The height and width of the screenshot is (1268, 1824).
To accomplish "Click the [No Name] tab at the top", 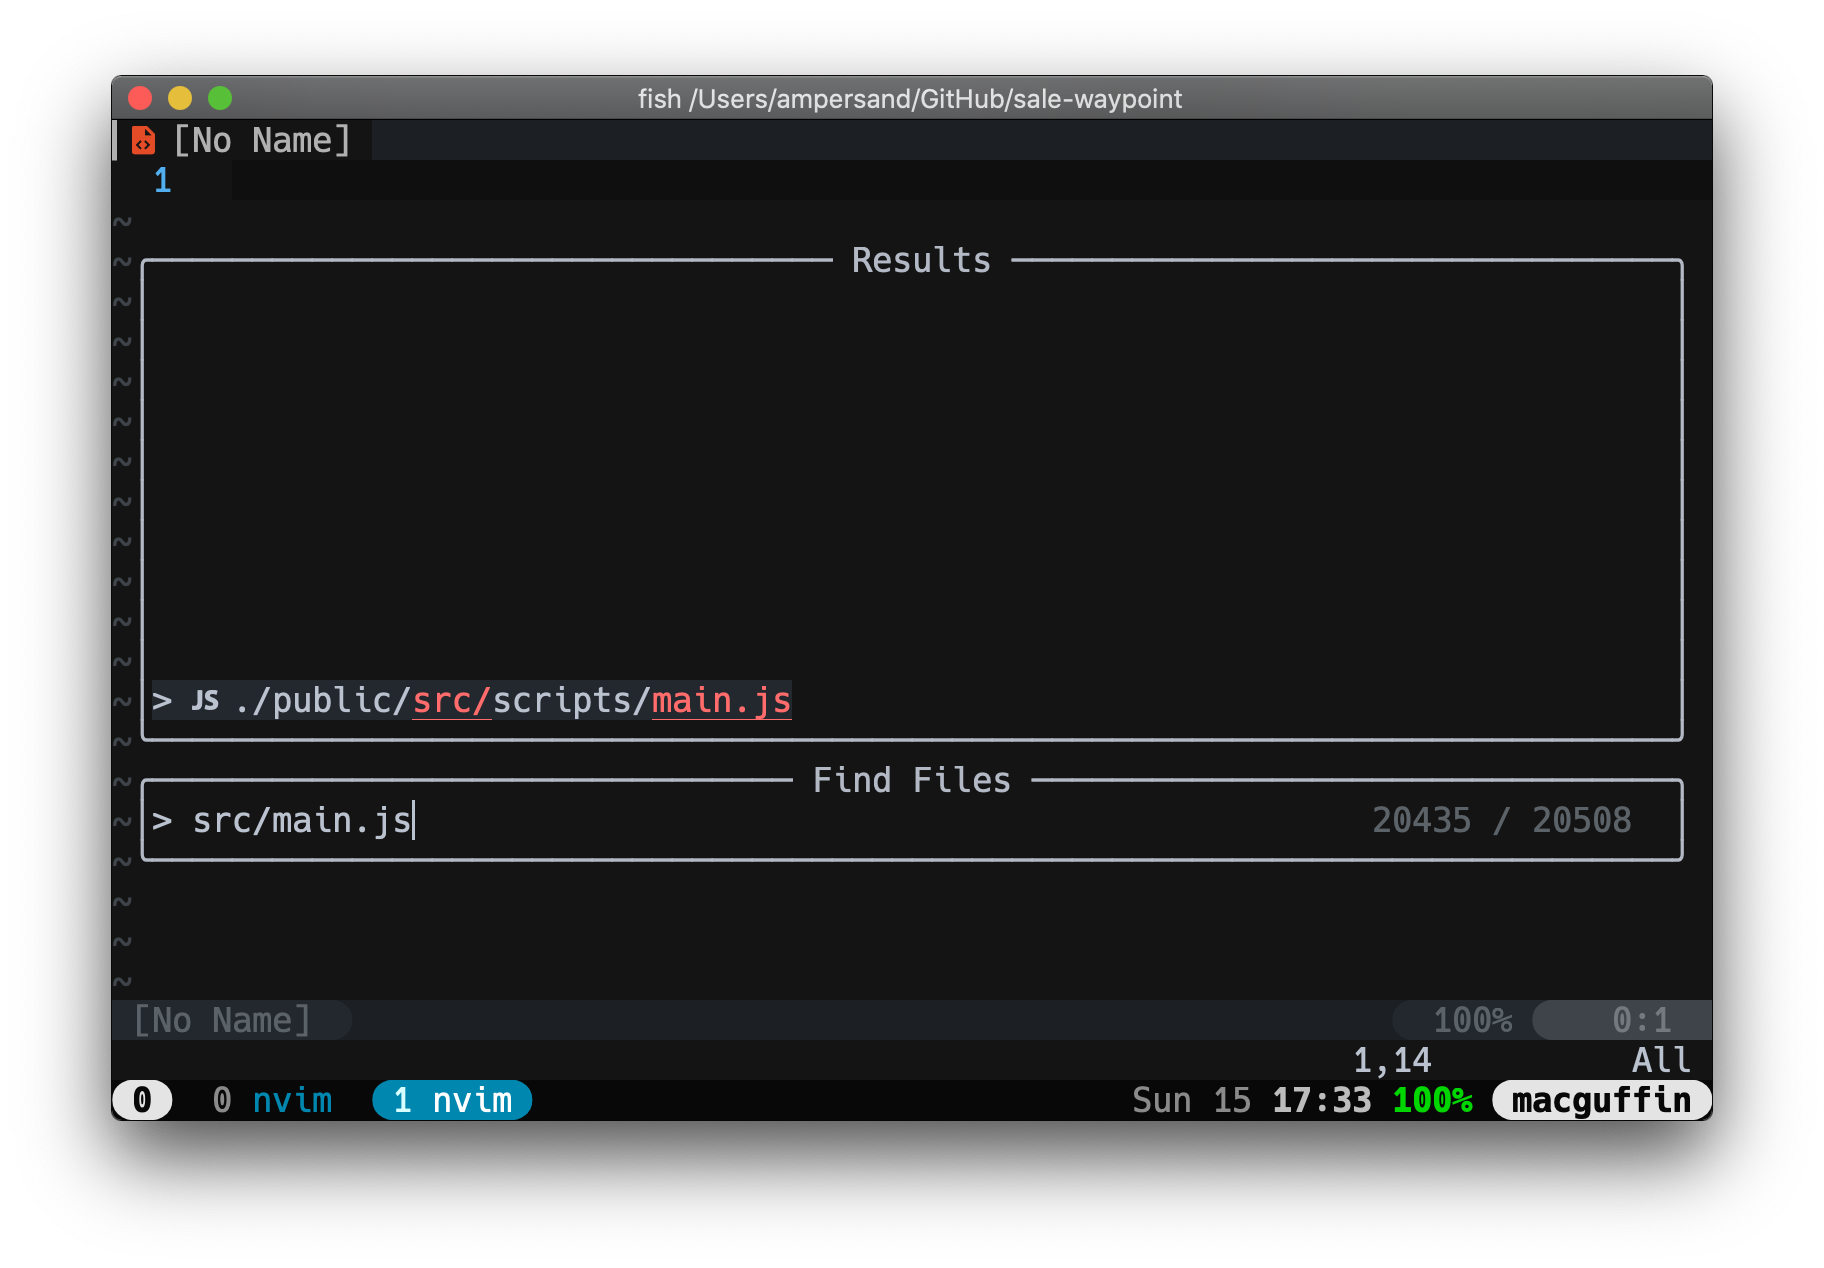I will pyautogui.click(x=261, y=140).
